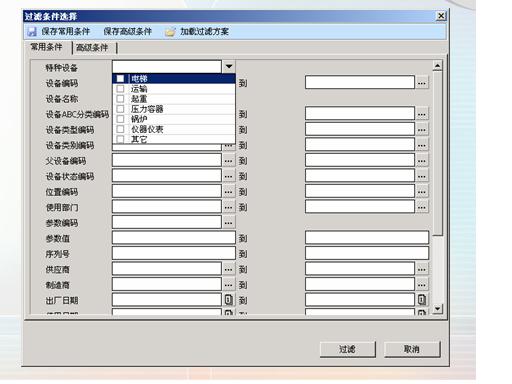Focus the 设备类型编码 end input field
Screen dimensions: 512x384
(x=360, y=129)
